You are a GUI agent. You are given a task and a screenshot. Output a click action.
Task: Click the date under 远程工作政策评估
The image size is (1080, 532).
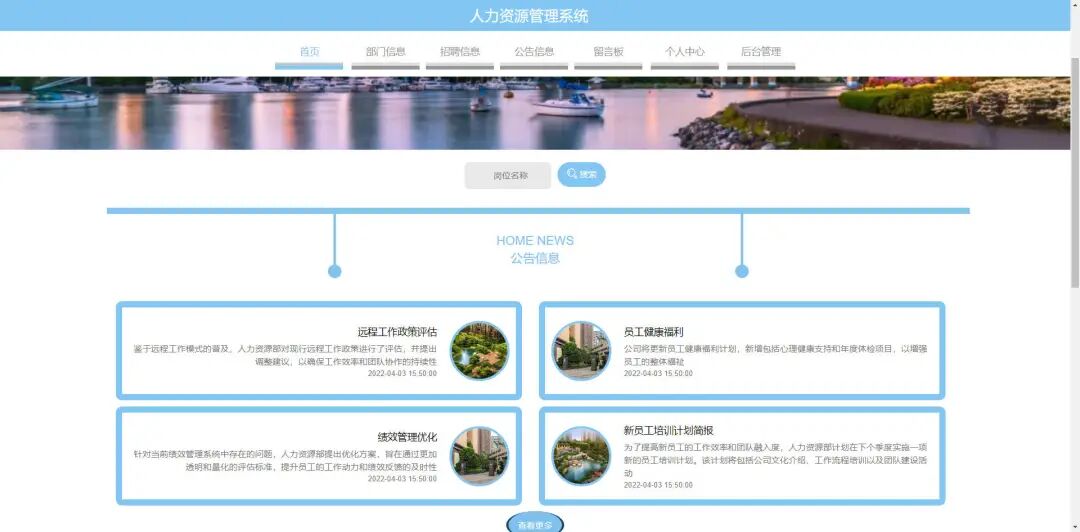402,374
